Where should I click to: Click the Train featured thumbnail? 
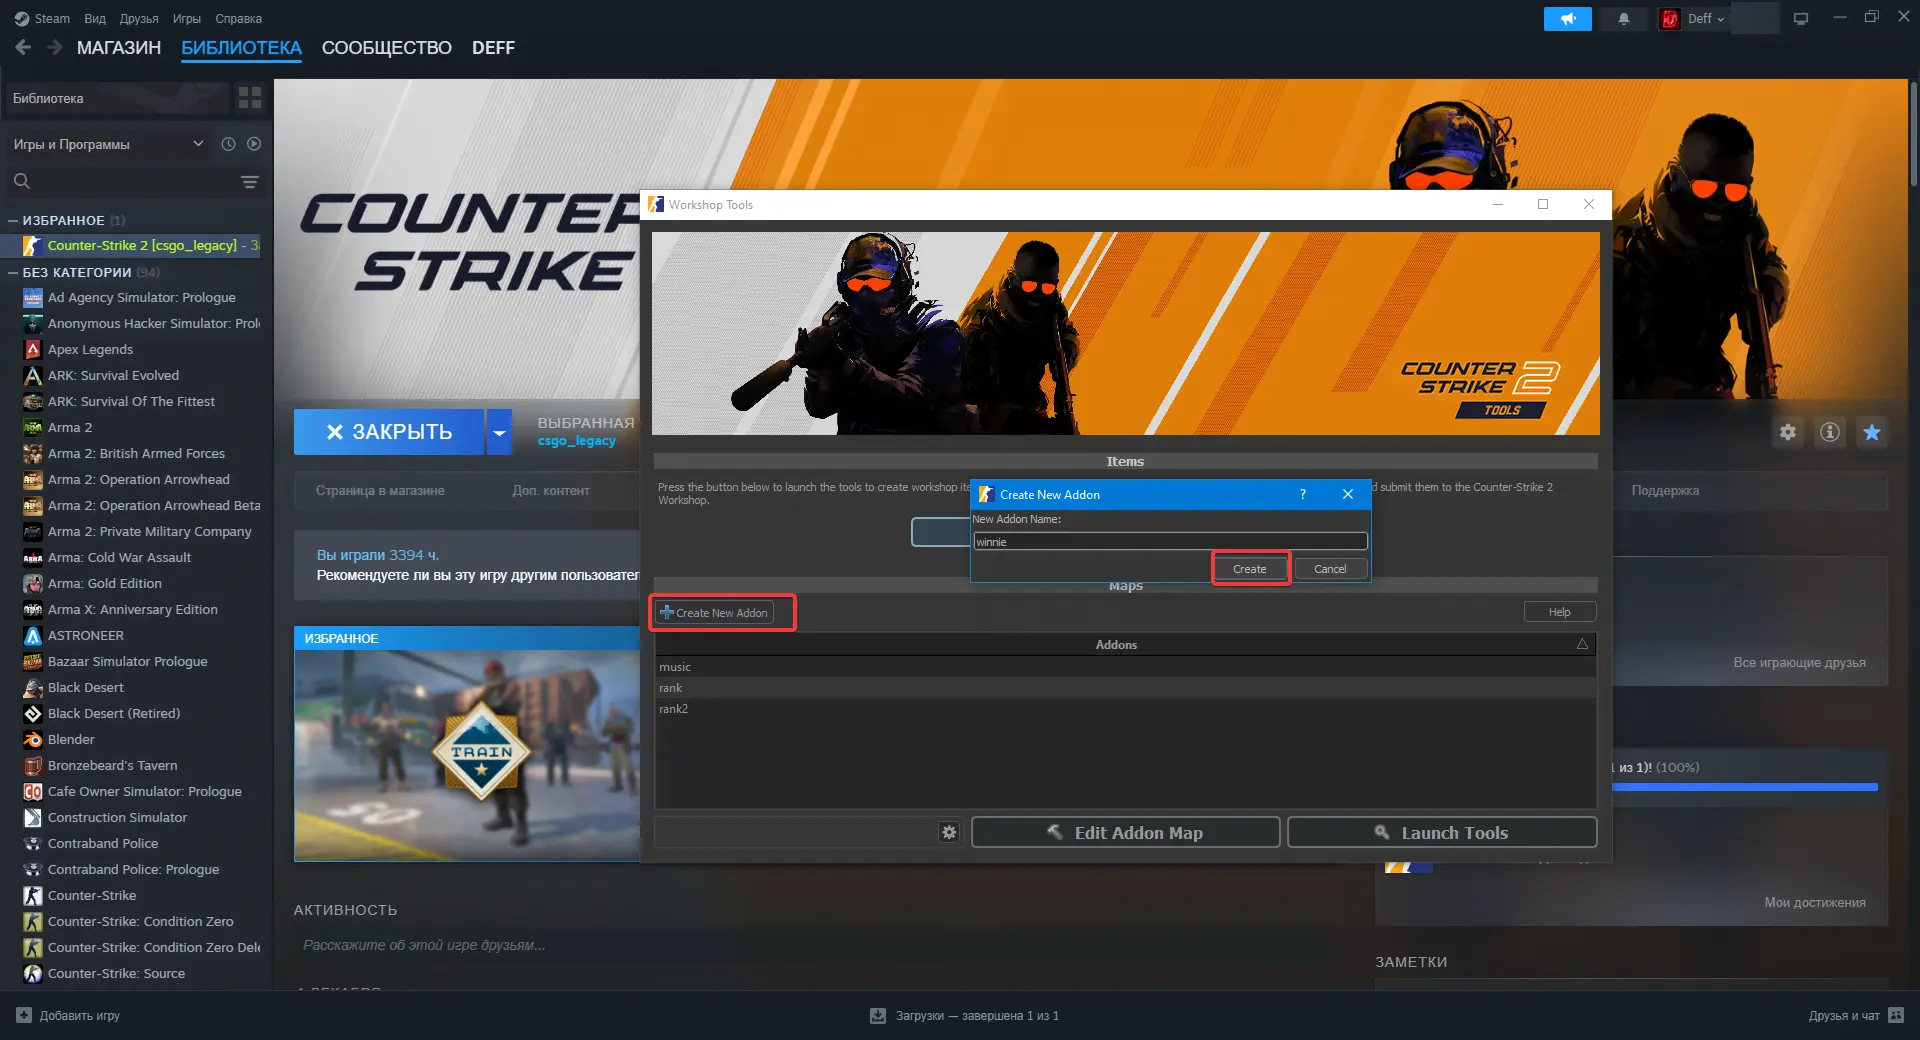click(x=467, y=754)
